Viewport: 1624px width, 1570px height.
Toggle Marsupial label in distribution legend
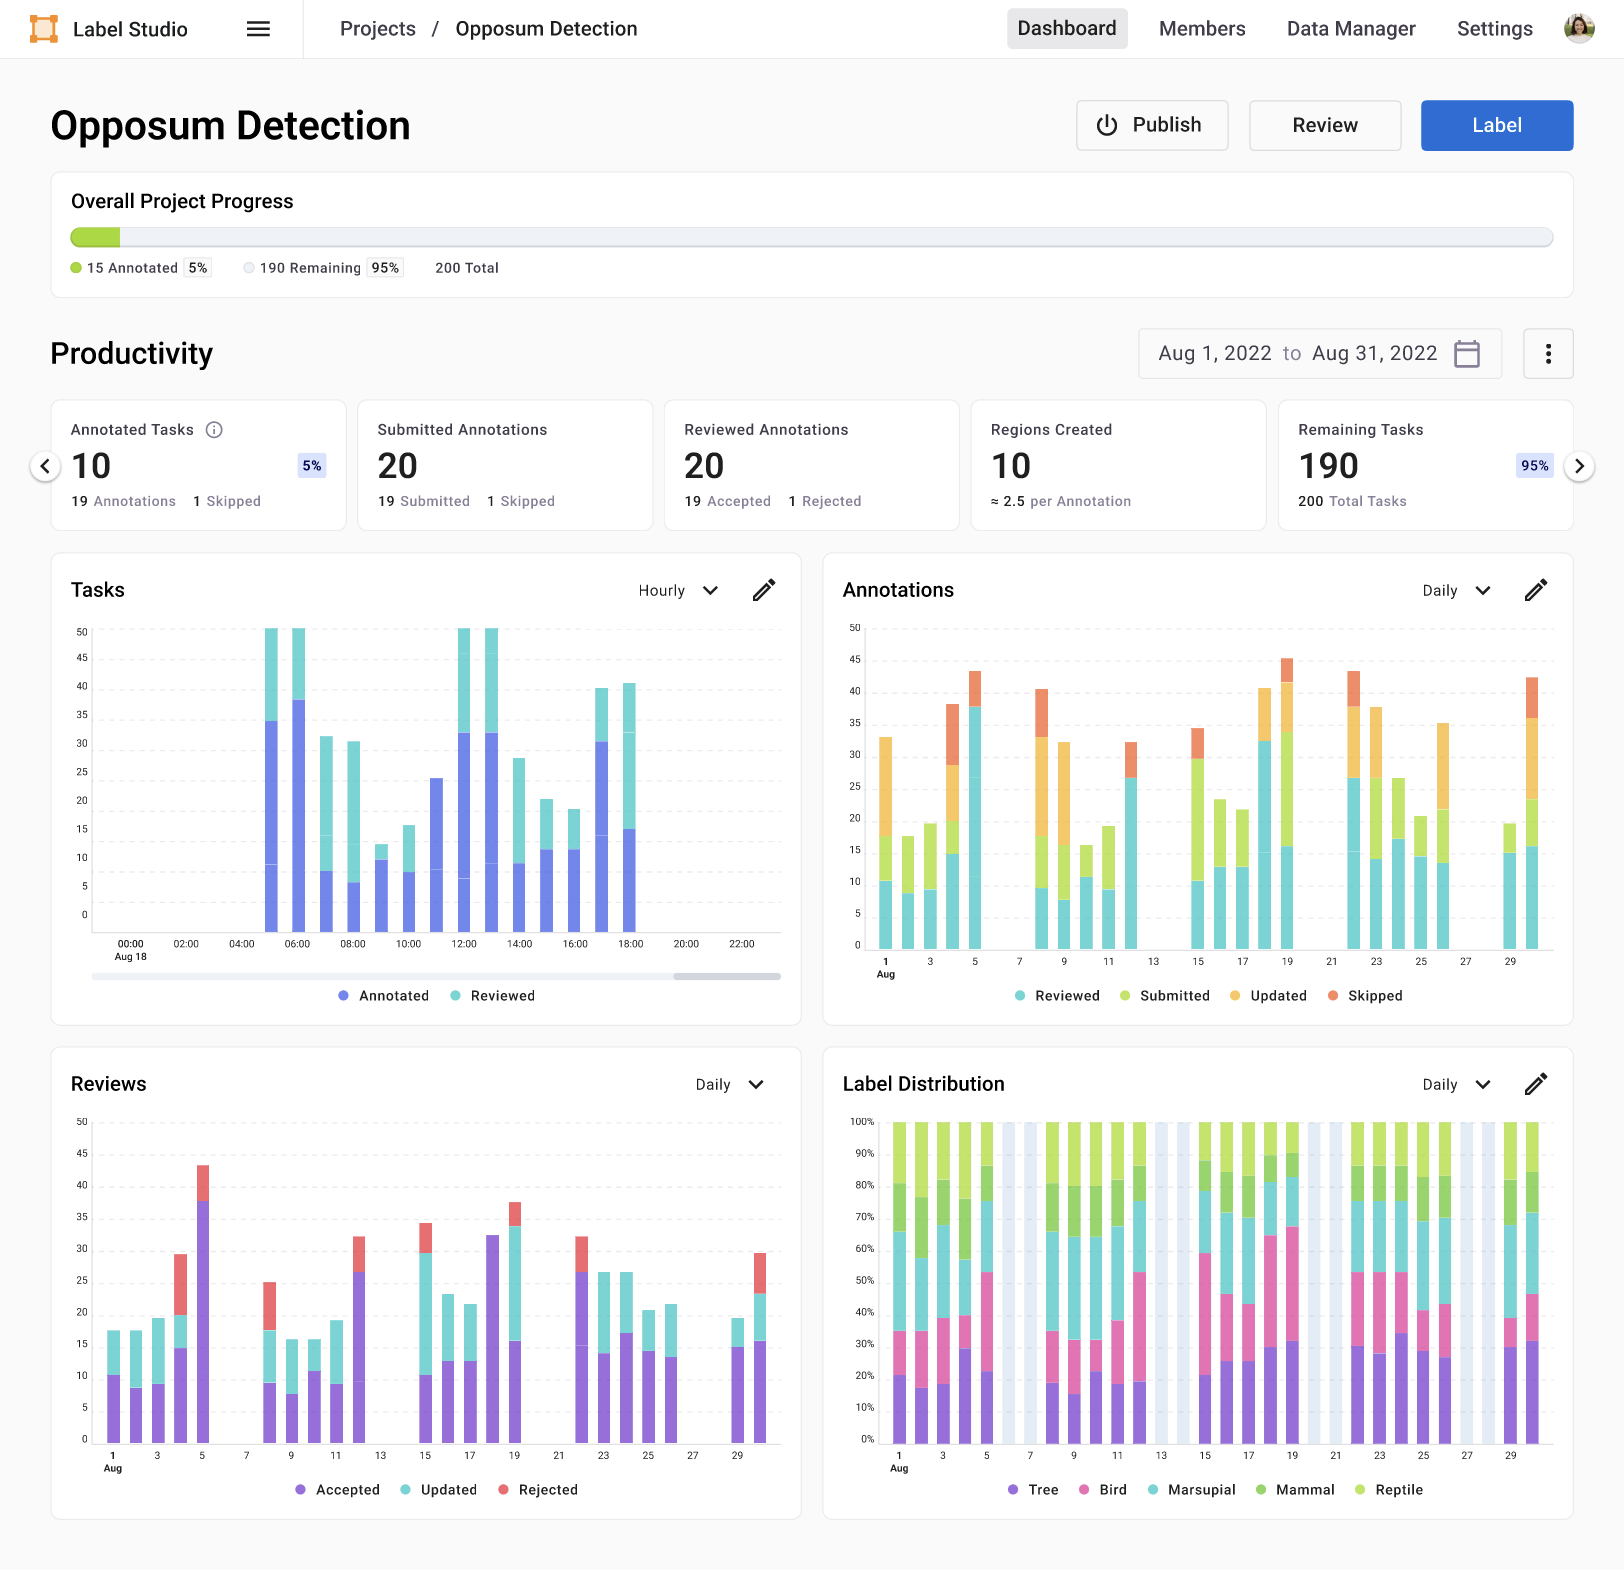(x=1192, y=1490)
